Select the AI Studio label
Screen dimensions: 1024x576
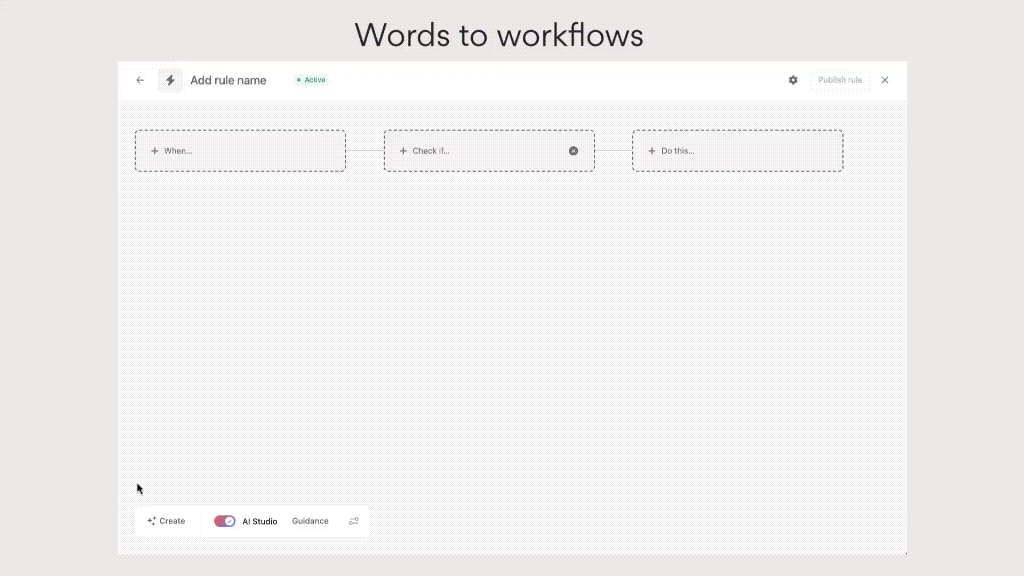260,521
